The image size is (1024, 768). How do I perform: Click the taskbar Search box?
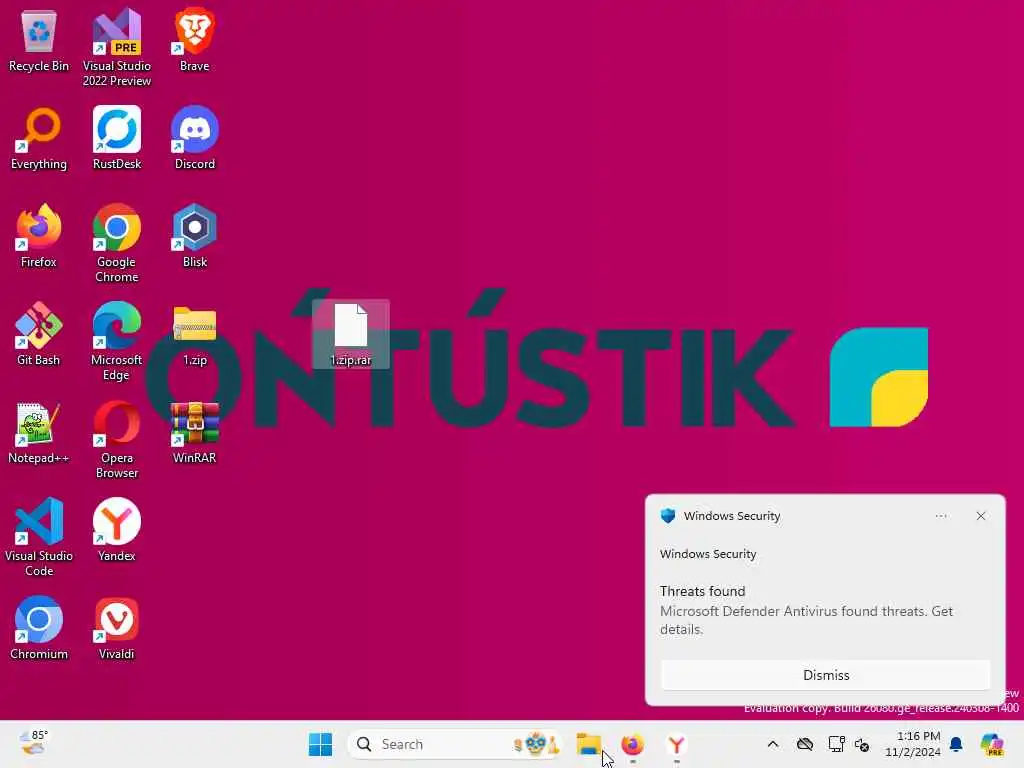[x=455, y=744]
